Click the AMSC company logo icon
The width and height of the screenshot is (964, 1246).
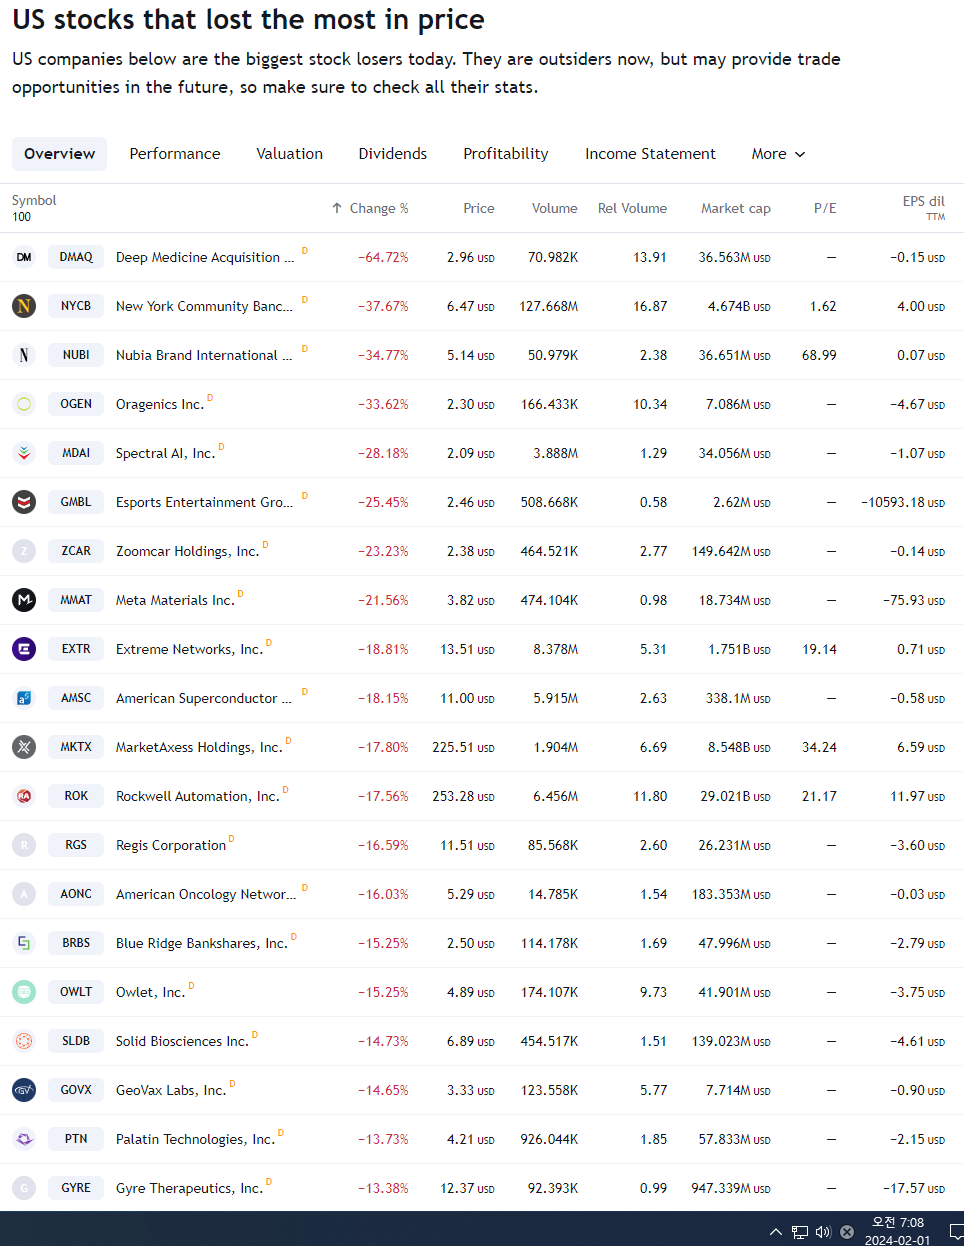point(24,698)
